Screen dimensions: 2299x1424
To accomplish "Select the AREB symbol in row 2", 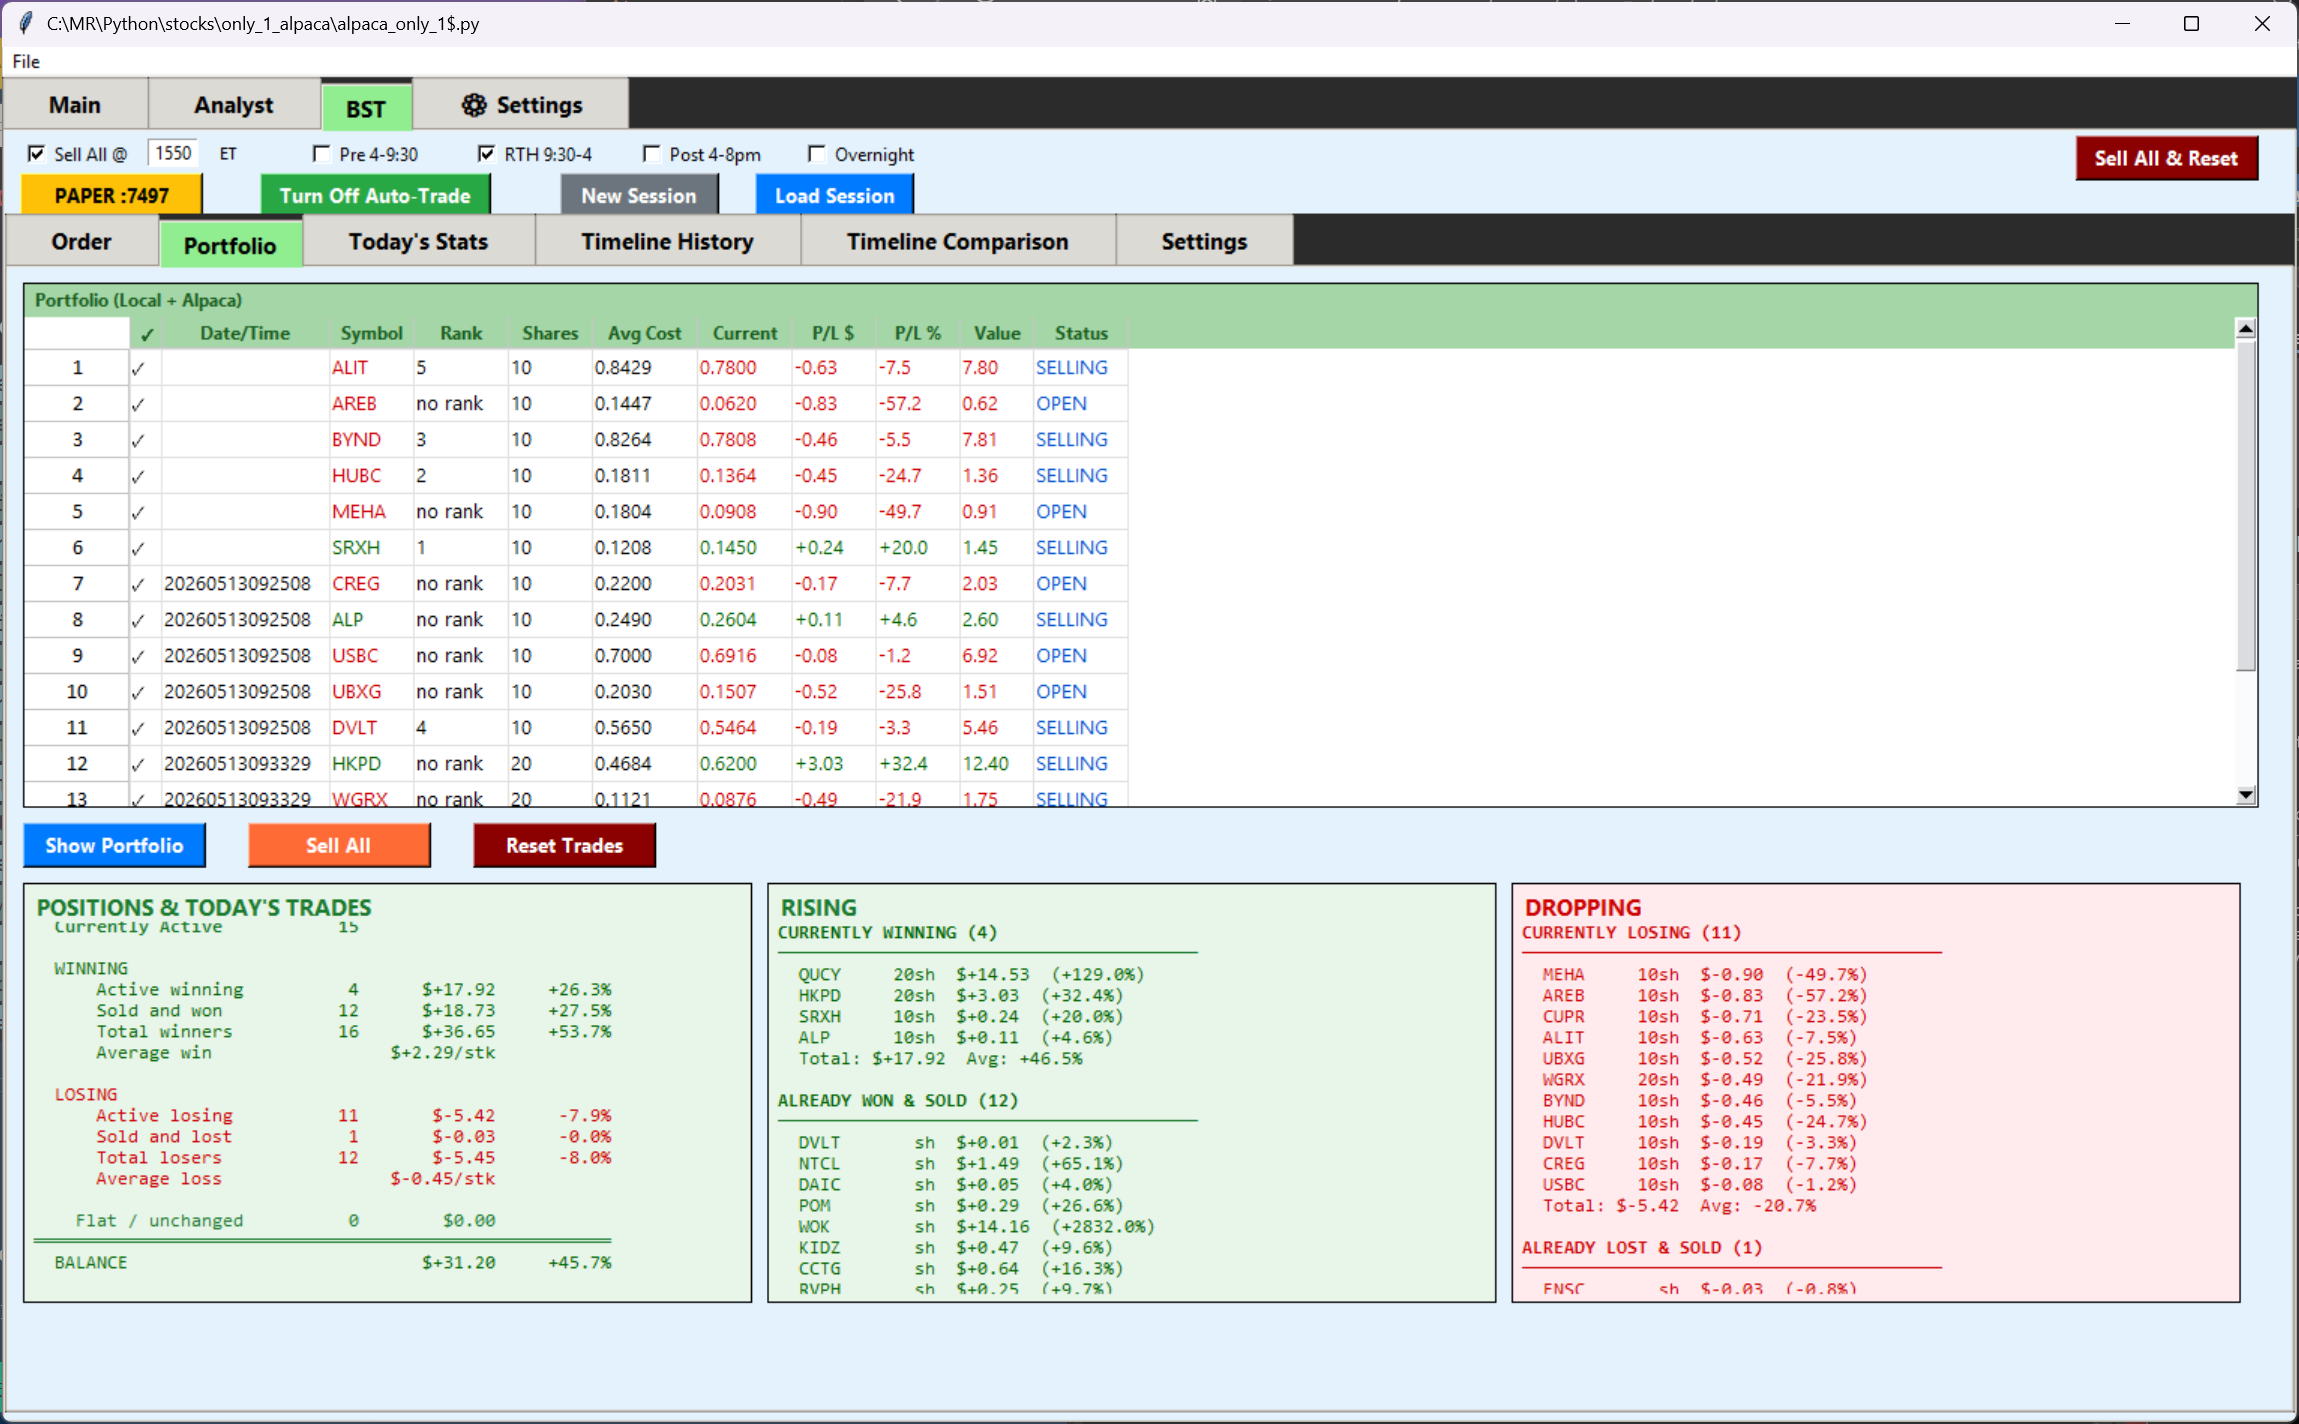I will [354, 404].
